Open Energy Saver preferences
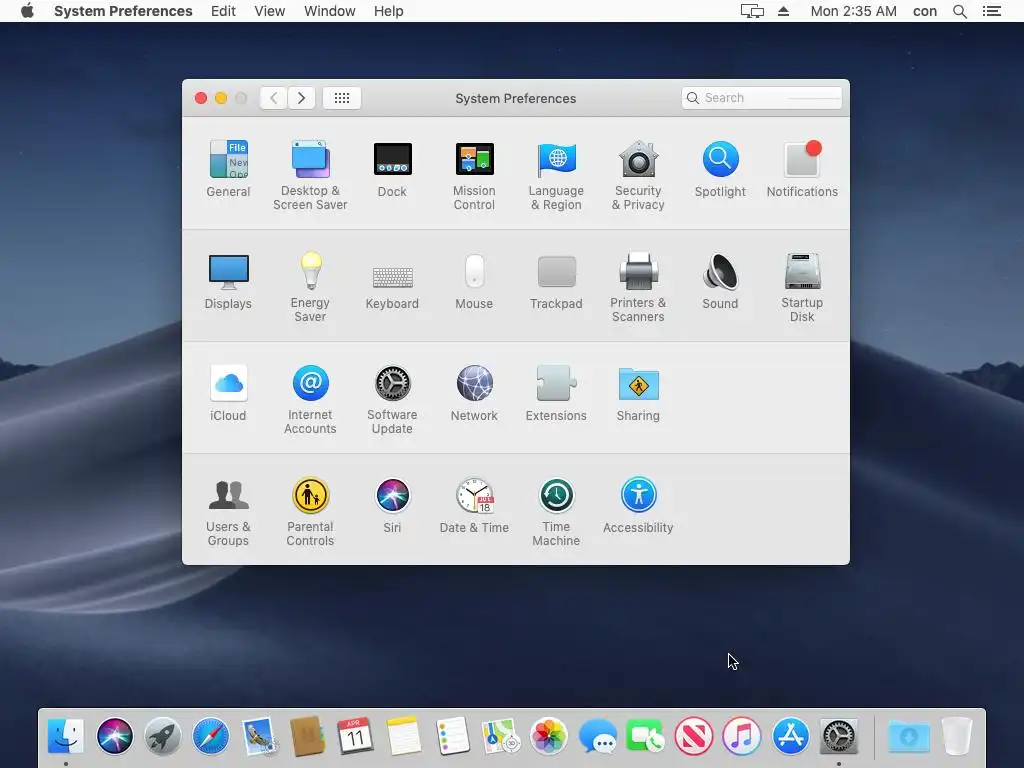This screenshot has height=768, width=1024. coord(310,287)
